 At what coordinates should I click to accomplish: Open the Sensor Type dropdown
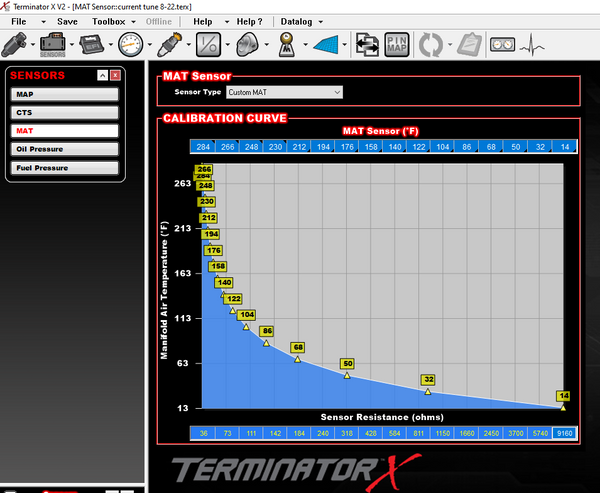(x=277, y=92)
